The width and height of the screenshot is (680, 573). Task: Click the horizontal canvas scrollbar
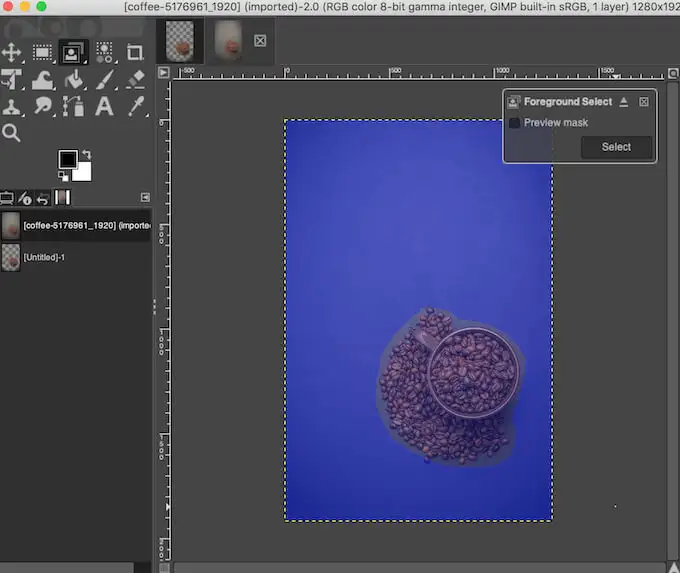(x=419, y=568)
